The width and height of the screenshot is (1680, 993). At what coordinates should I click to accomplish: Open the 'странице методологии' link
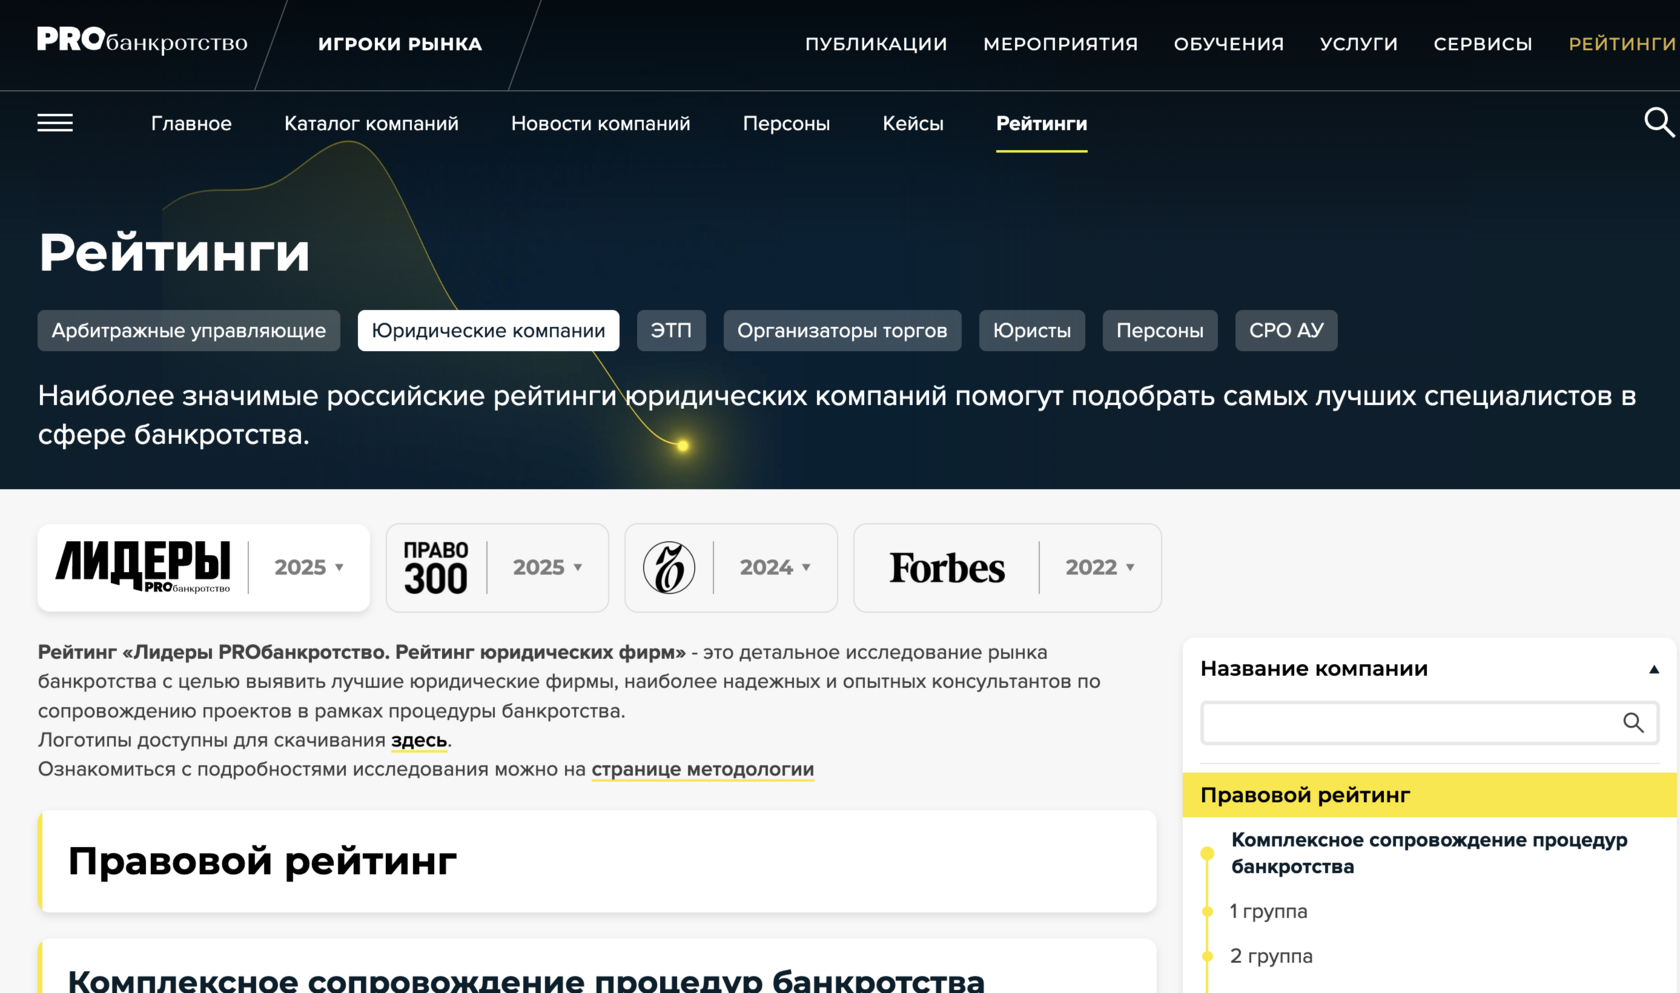pos(703,769)
